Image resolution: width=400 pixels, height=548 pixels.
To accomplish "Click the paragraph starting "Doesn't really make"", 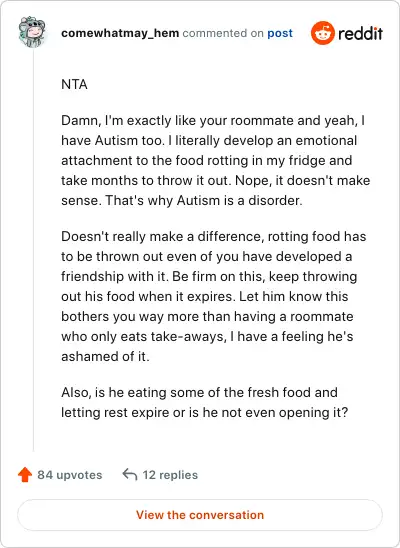I will pos(213,296).
